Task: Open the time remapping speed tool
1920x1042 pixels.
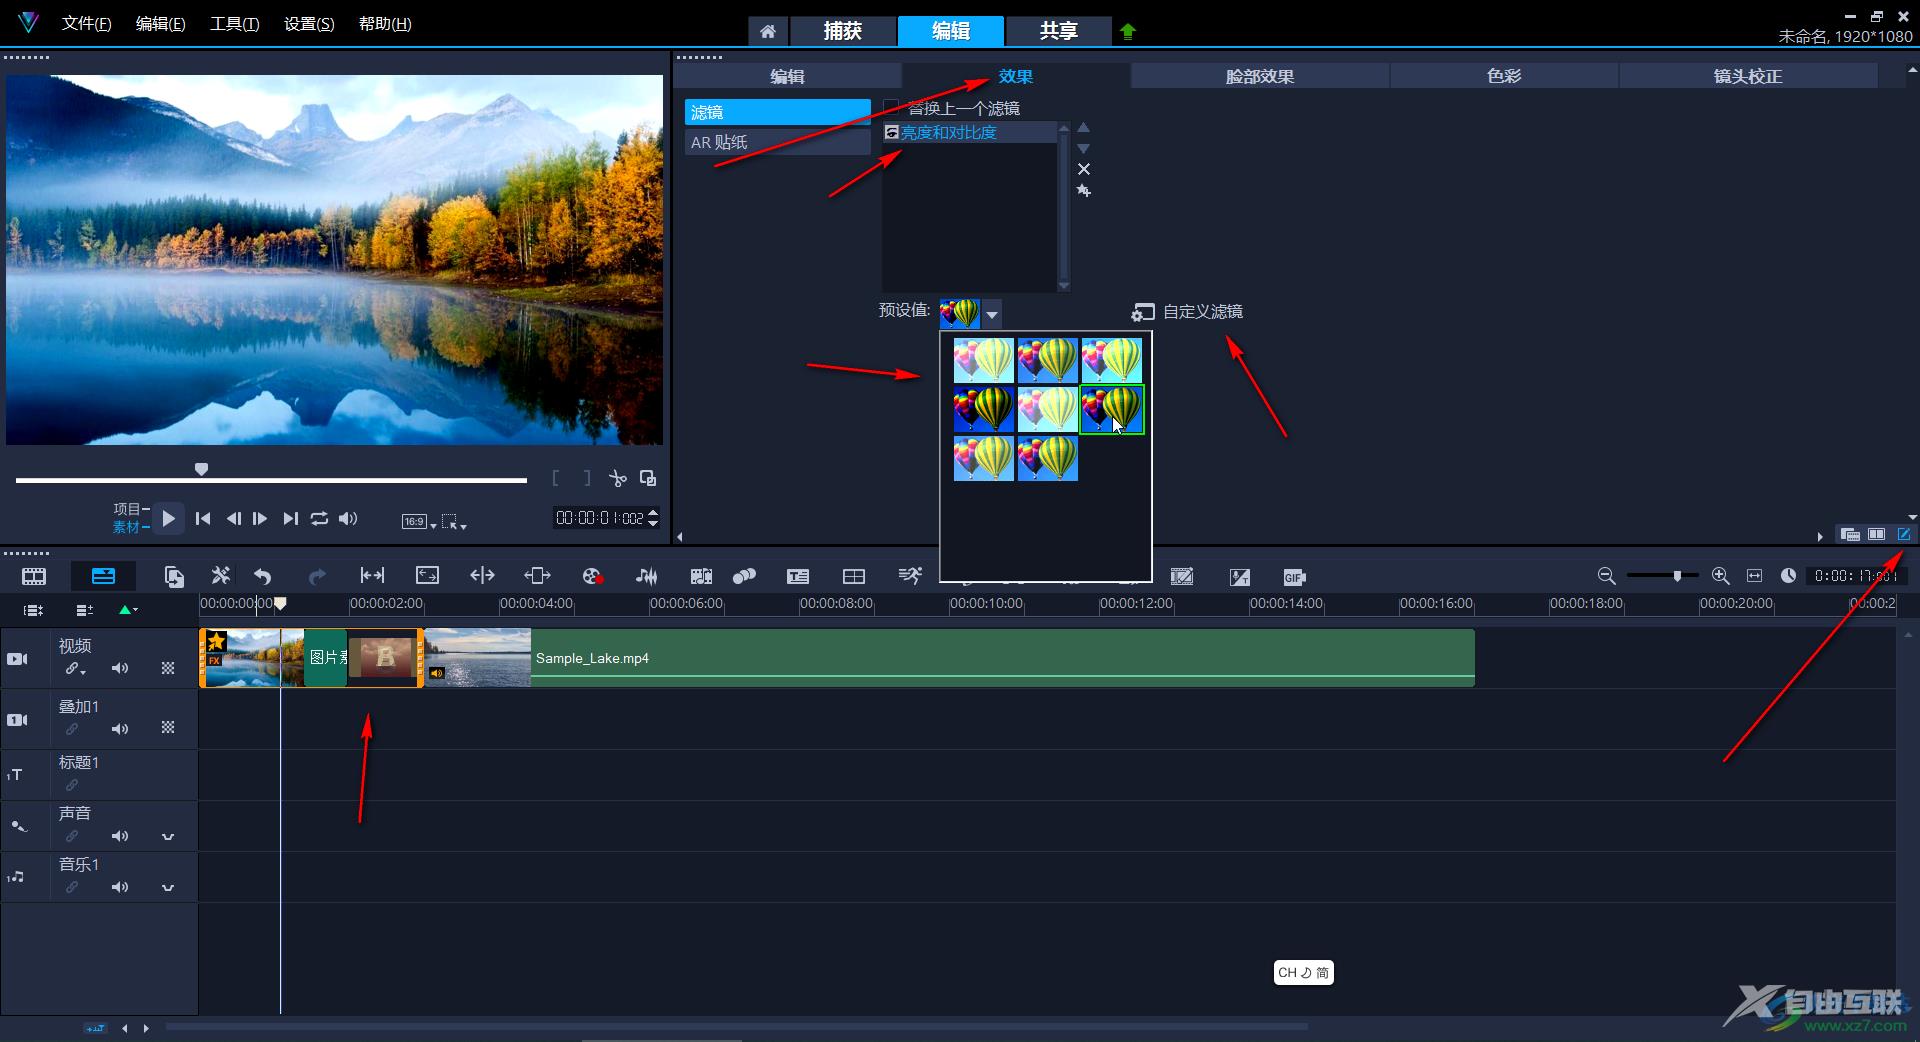Action: (x=910, y=575)
